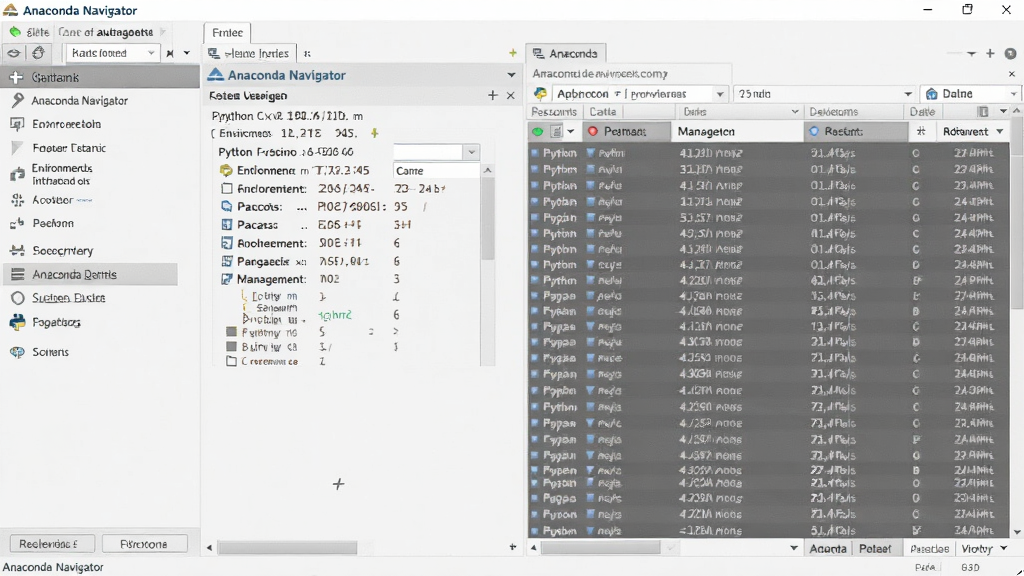Click the Pesmant filter button with red dot
Viewport: 1024px width, 576px height.
627,131
